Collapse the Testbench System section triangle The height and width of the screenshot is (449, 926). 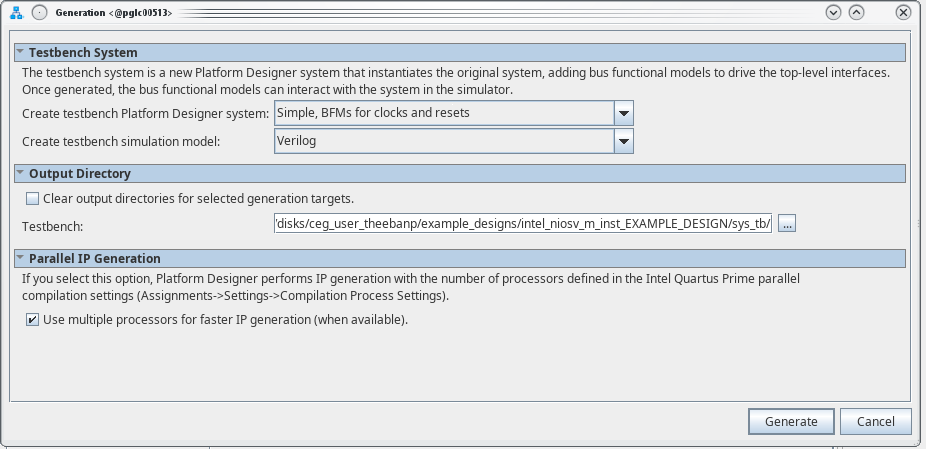[20, 52]
